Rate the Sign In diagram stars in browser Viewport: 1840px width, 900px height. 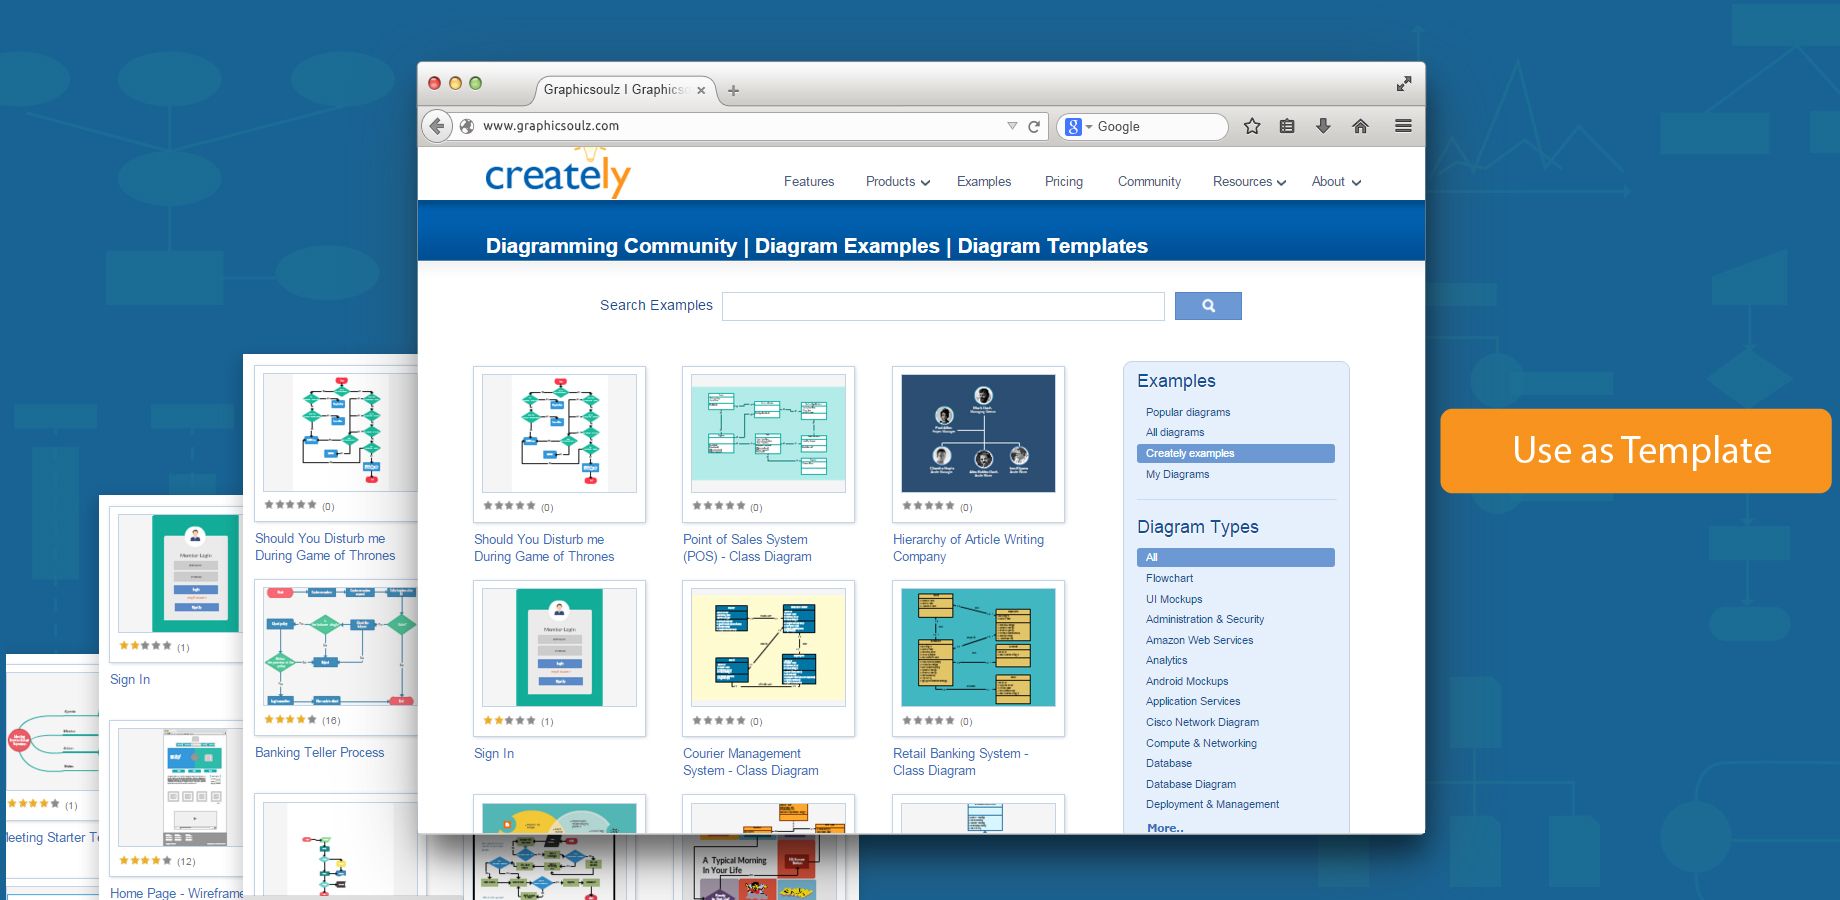pos(509,720)
